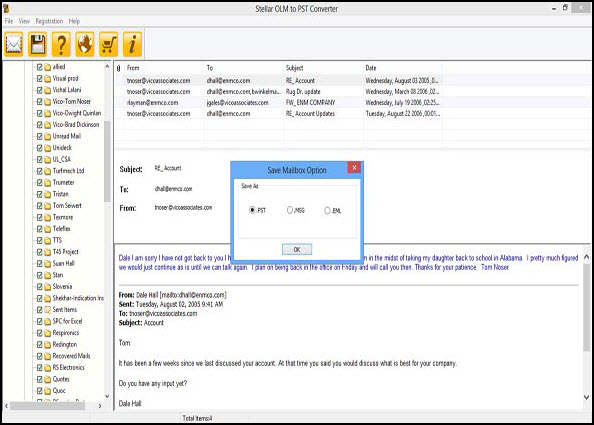This screenshot has width=594, height=425.
Task: Select the TTS folder
Action: click(x=57, y=240)
